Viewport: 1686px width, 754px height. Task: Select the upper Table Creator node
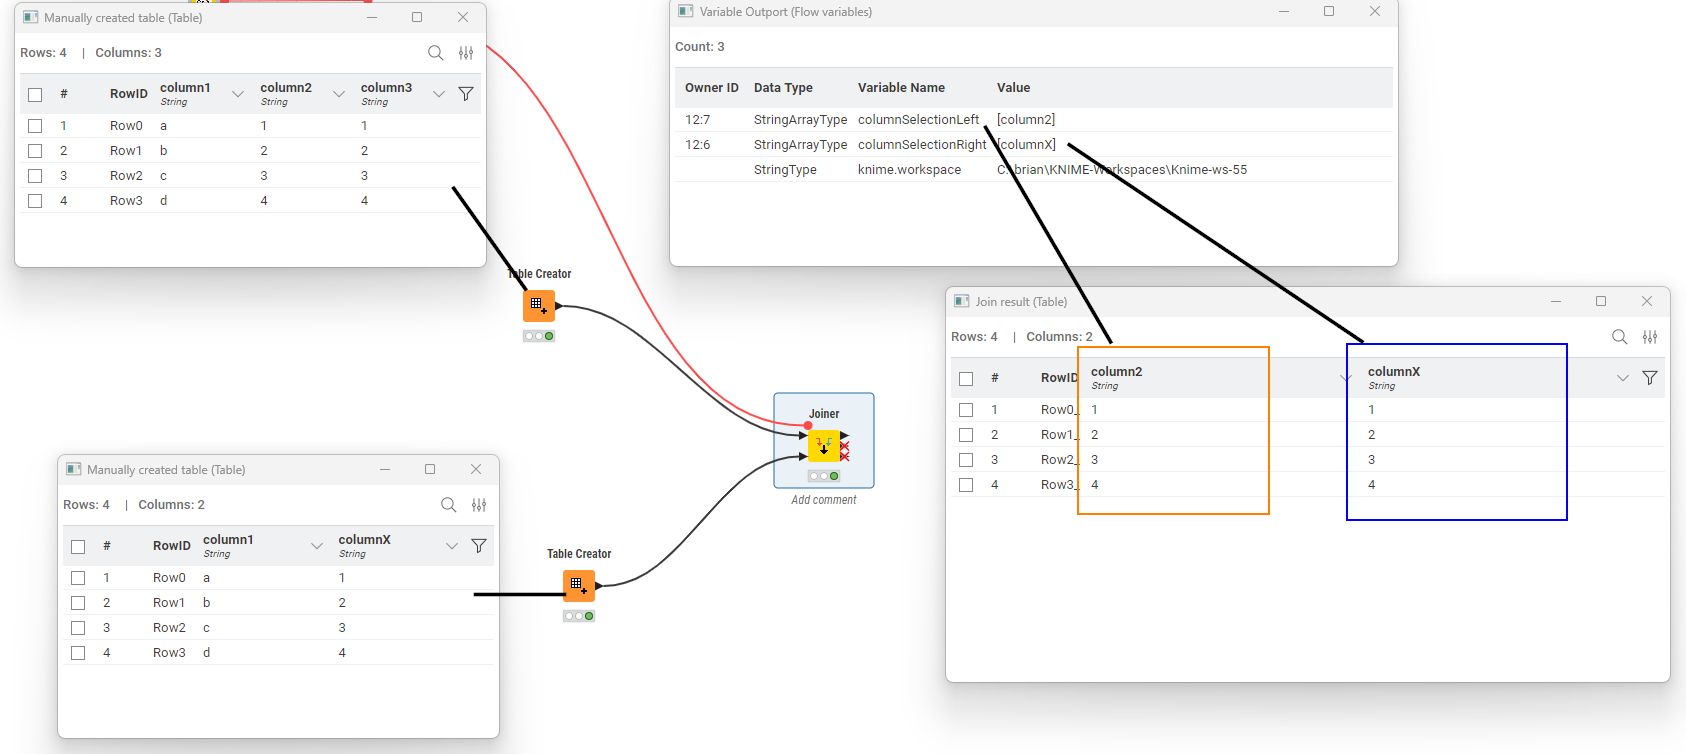click(538, 304)
